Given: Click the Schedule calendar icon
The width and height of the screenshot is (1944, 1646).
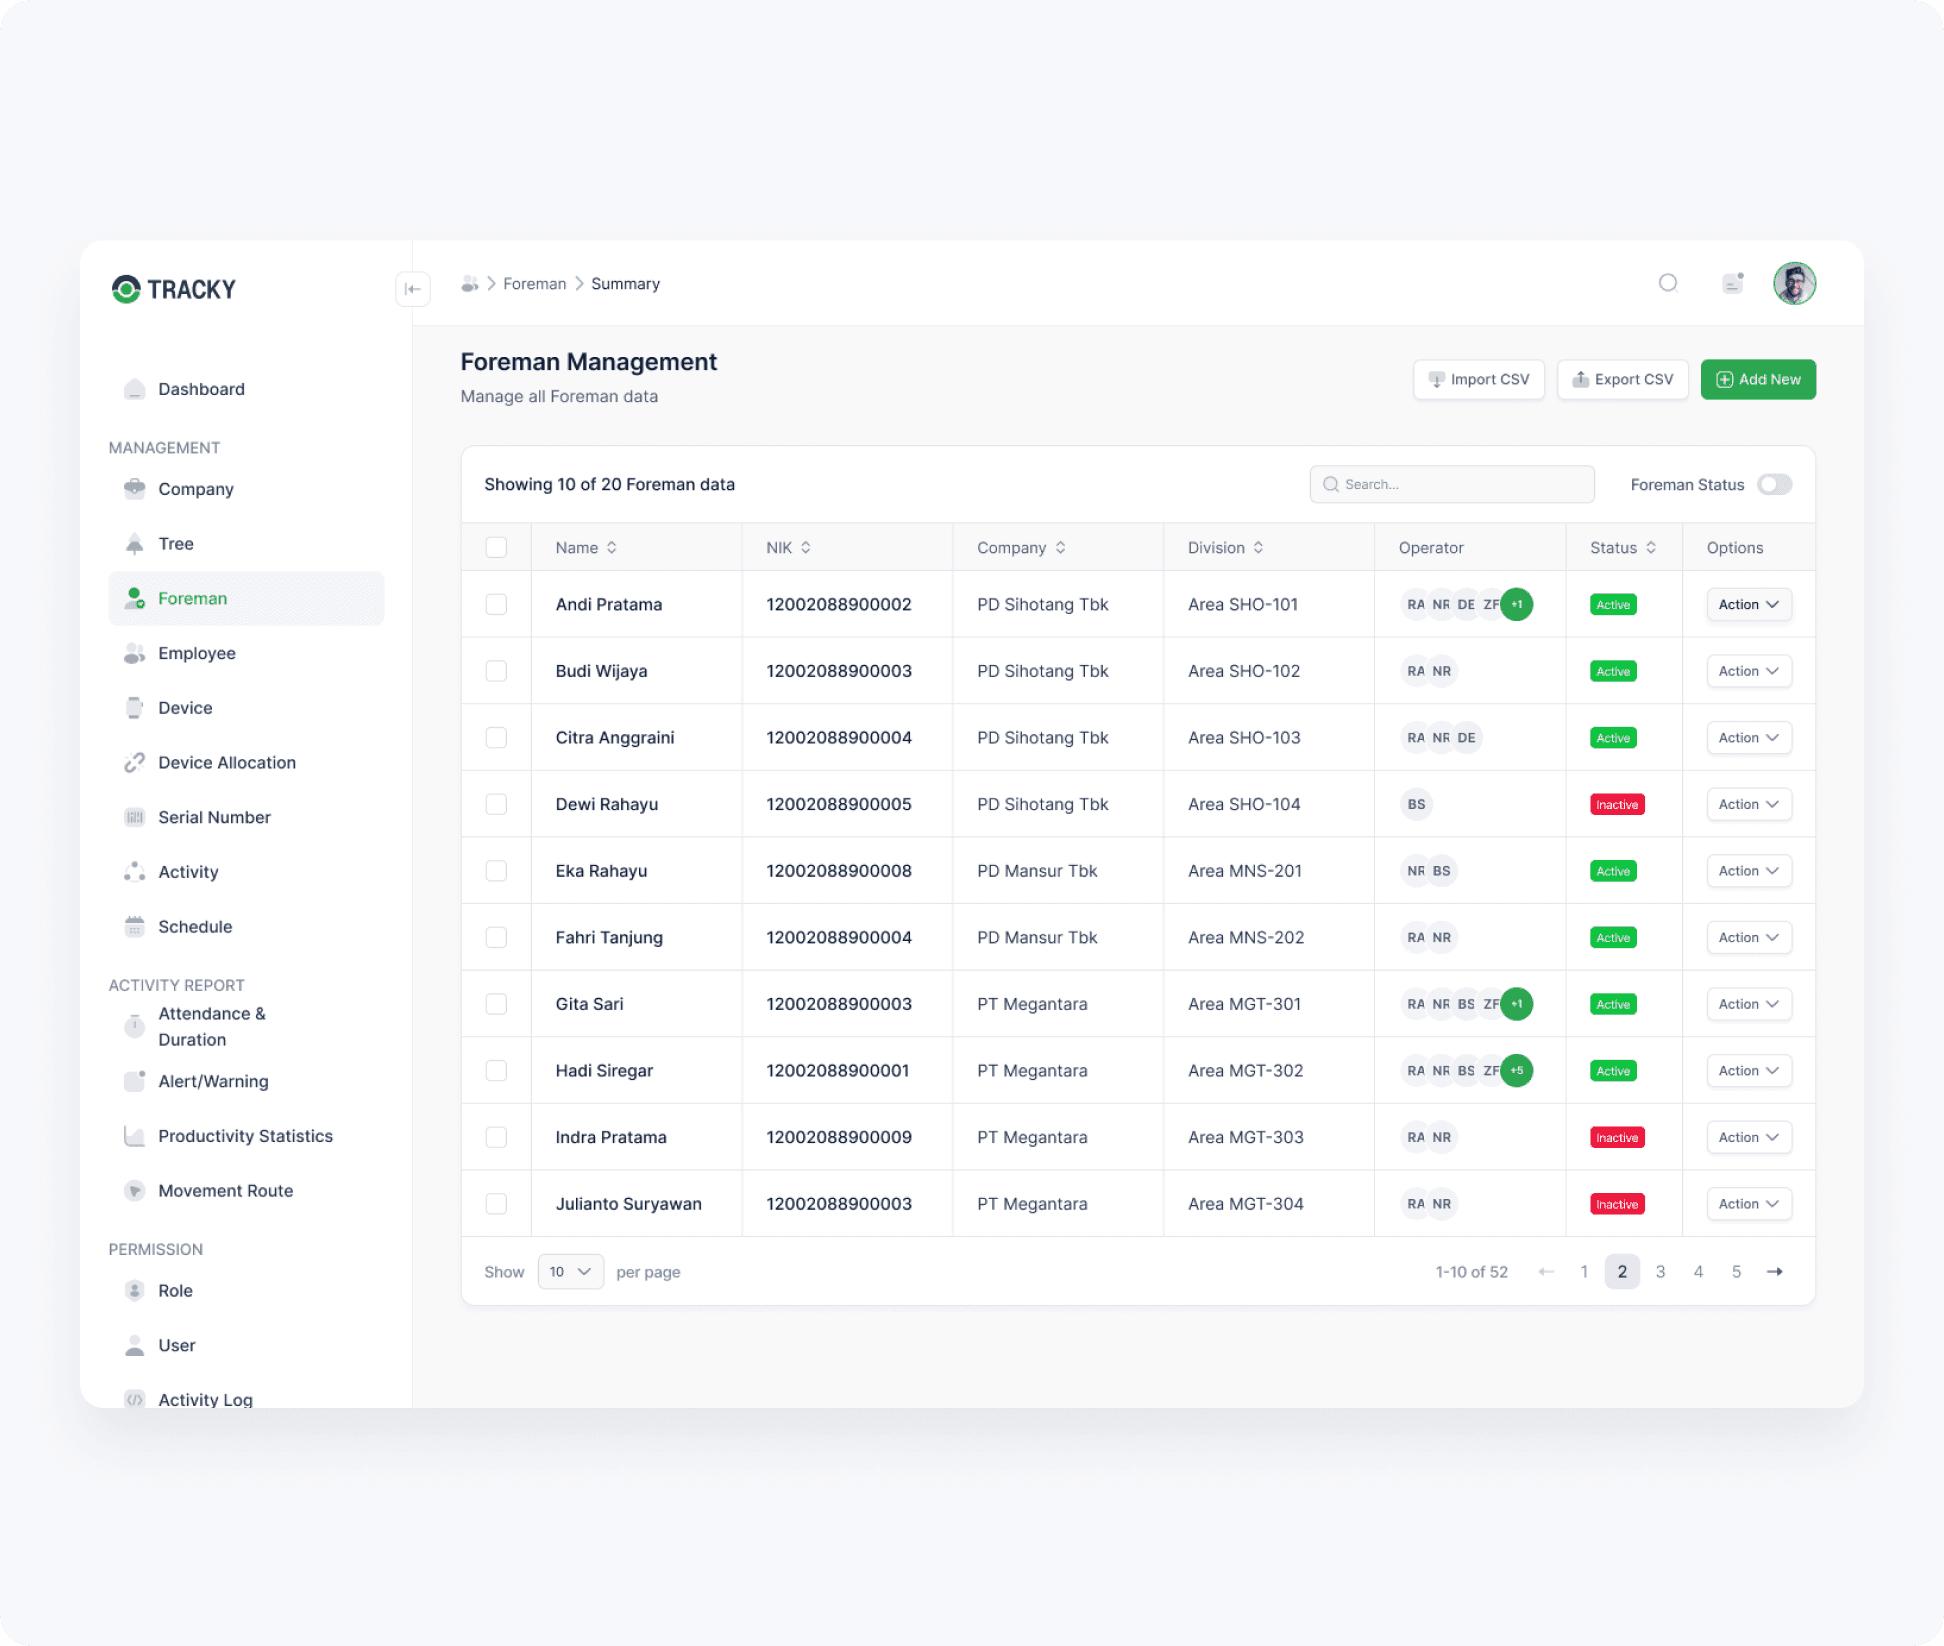Looking at the screenshot, I should tap(134, 927).
